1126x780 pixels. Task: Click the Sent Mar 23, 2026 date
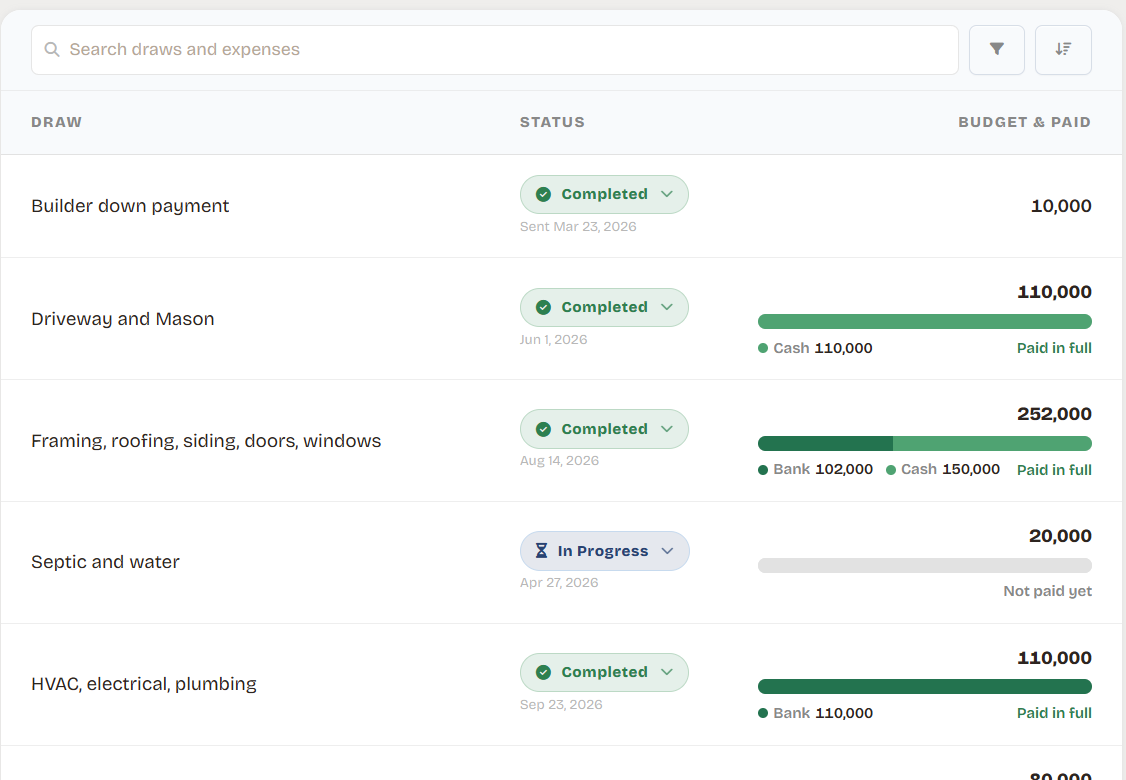coord(578,227)
